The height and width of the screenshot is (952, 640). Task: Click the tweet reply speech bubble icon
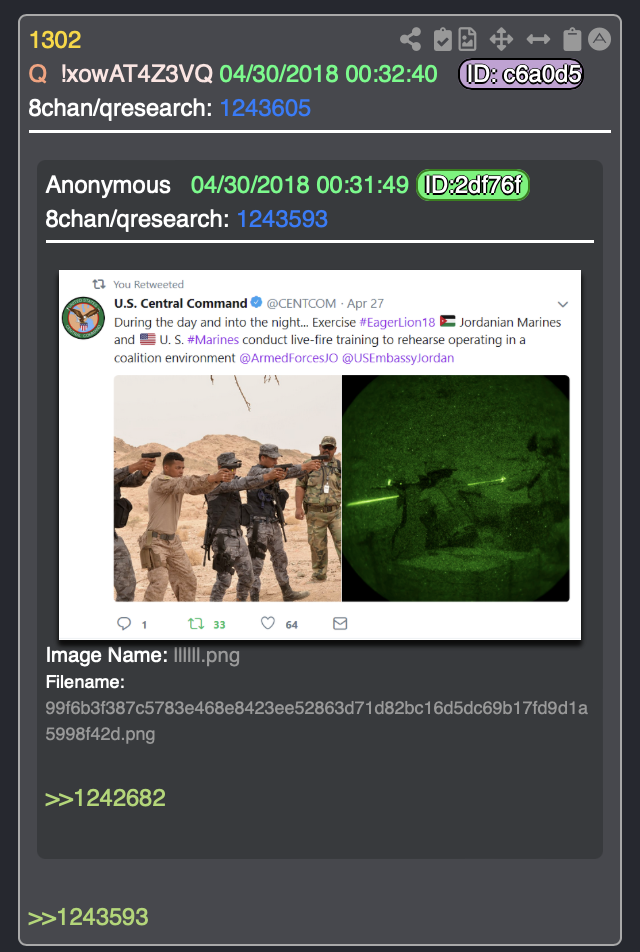click(124, 624)
